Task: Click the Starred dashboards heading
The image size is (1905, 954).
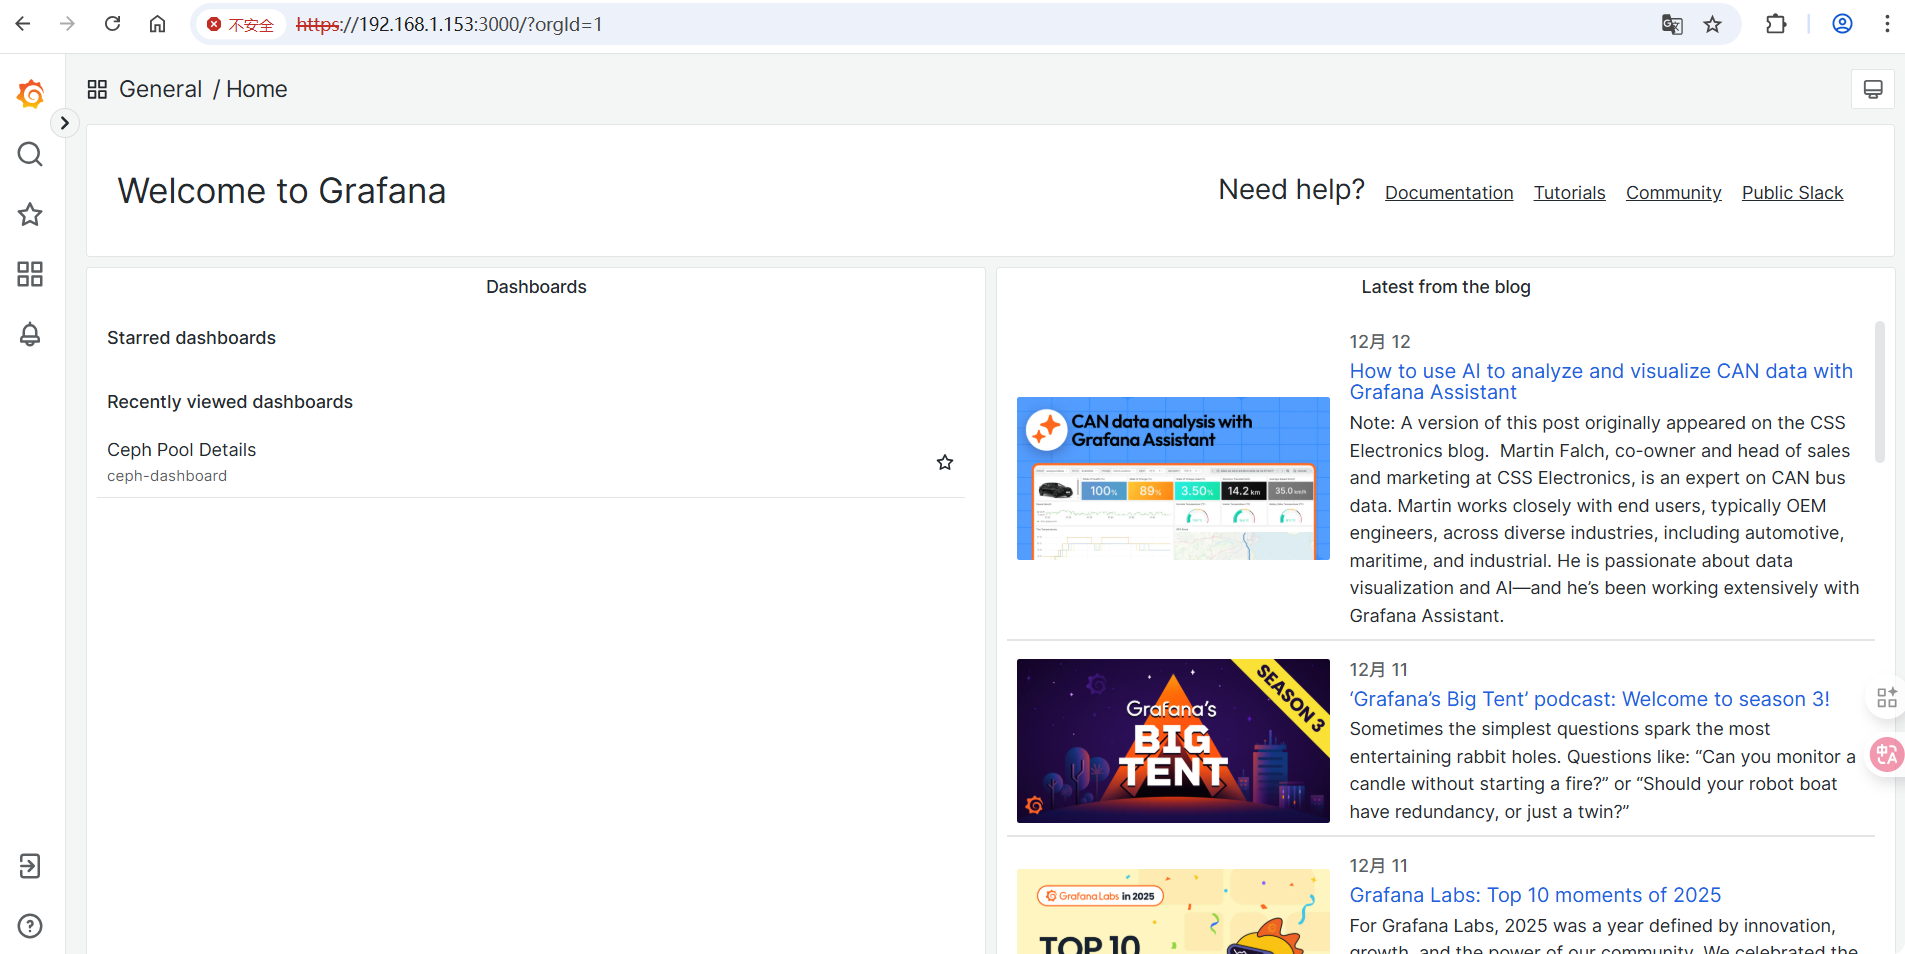Action: [x=191, y=338]
